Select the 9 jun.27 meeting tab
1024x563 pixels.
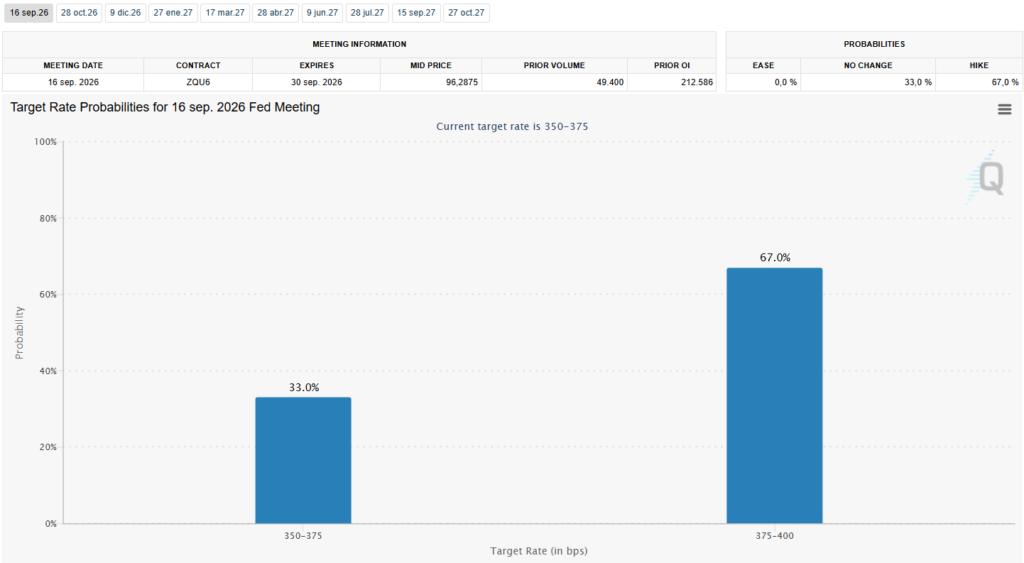tap(323, 13)
